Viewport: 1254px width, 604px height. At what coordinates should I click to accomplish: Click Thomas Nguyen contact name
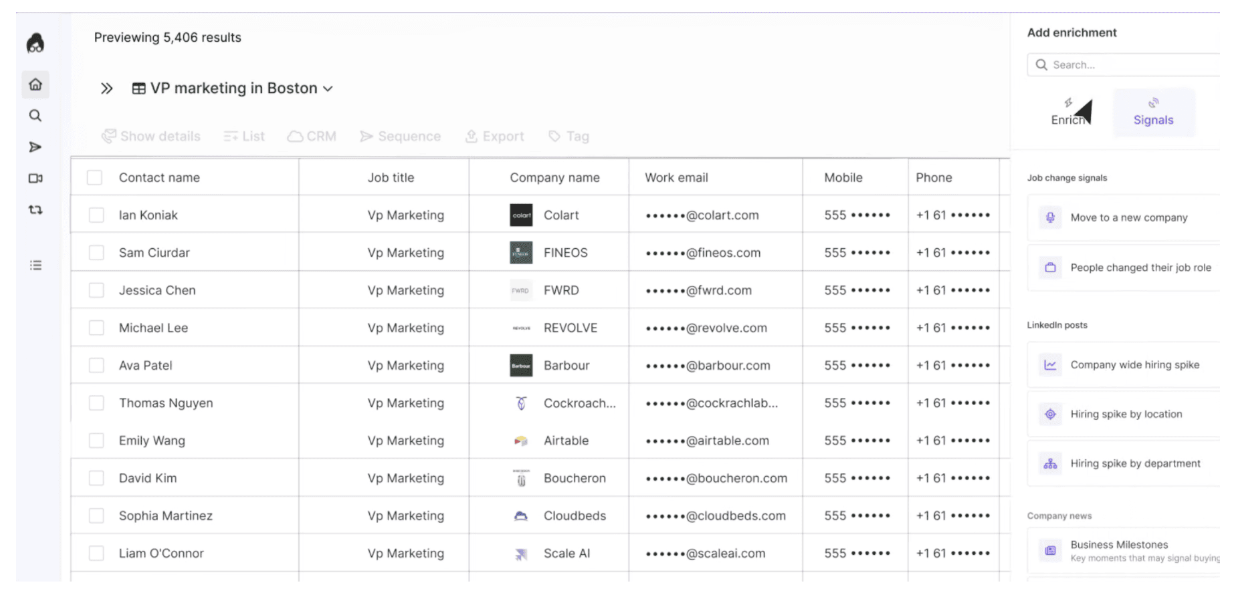[166, 404]
